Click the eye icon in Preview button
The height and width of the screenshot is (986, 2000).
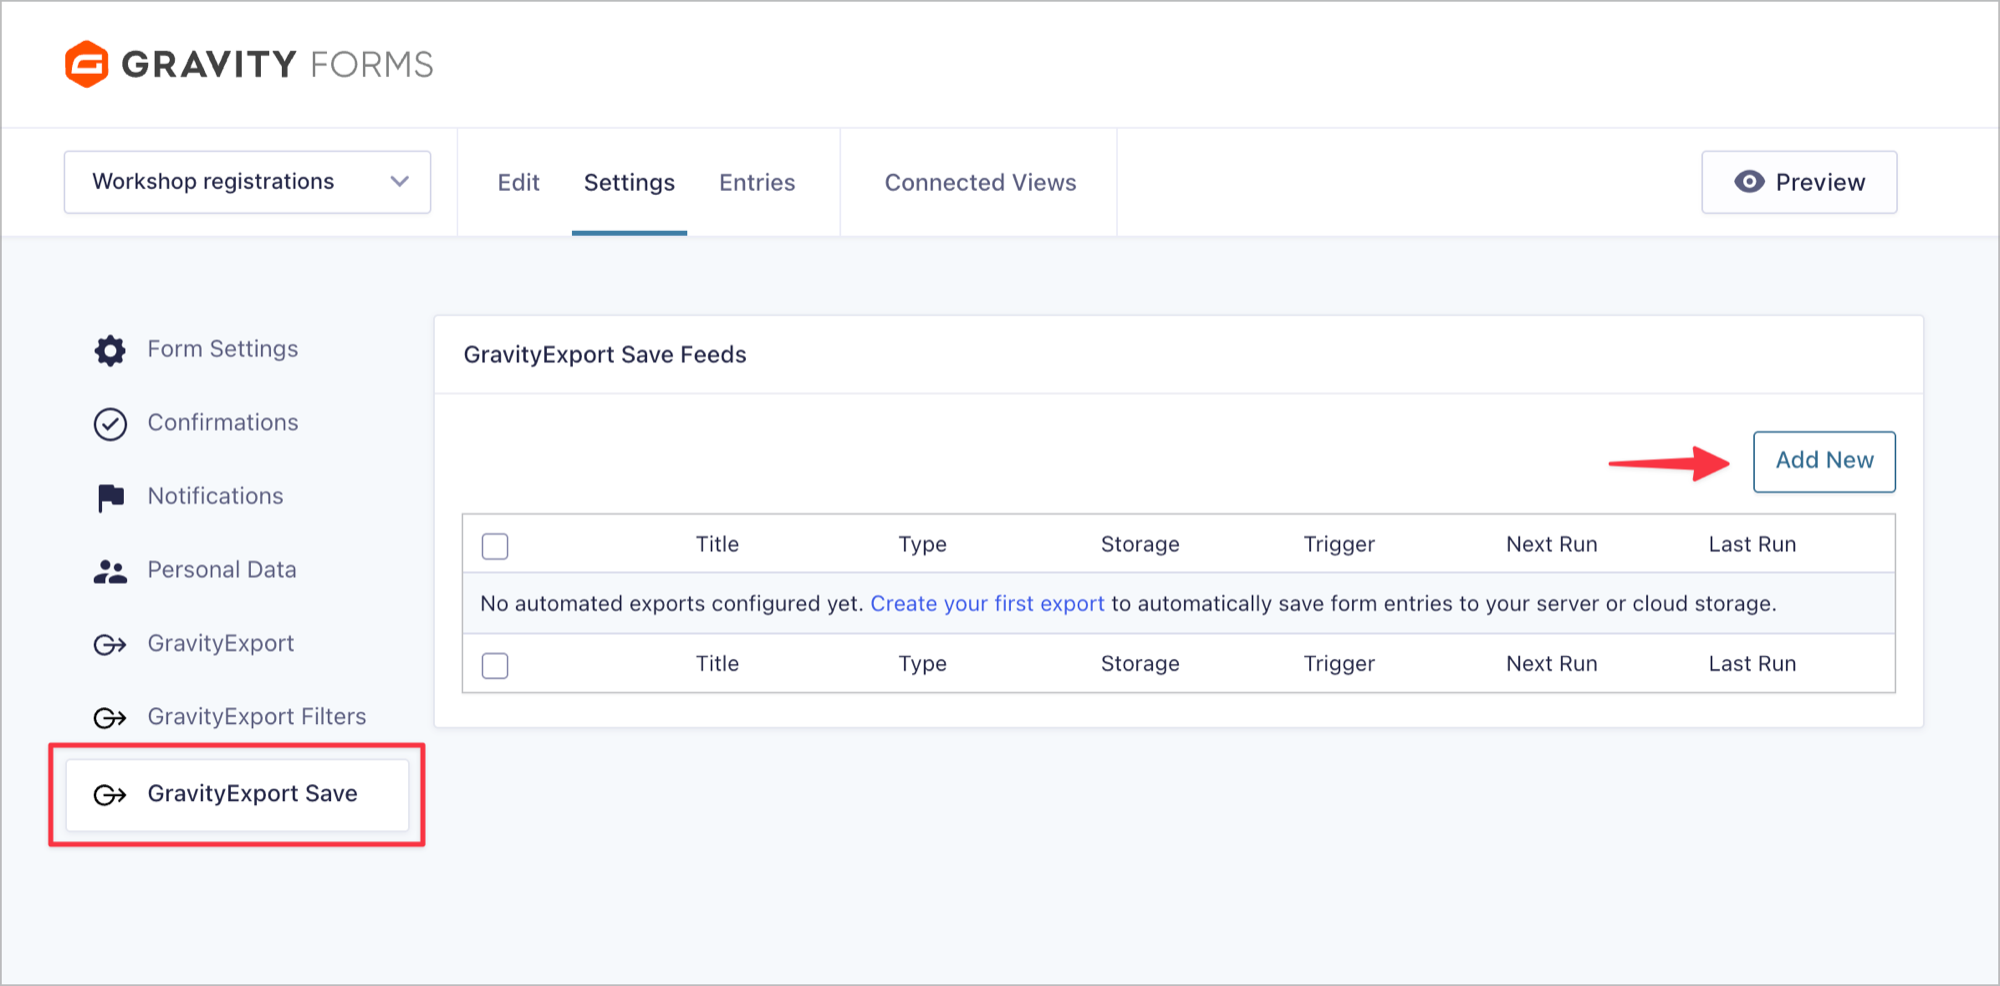(x=1749, y=182)
